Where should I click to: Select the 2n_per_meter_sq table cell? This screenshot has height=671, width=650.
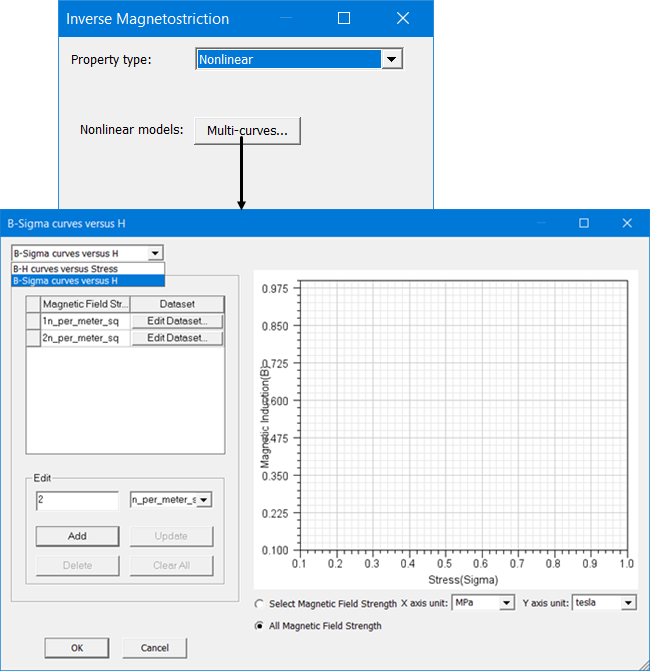tap(85, 338)
